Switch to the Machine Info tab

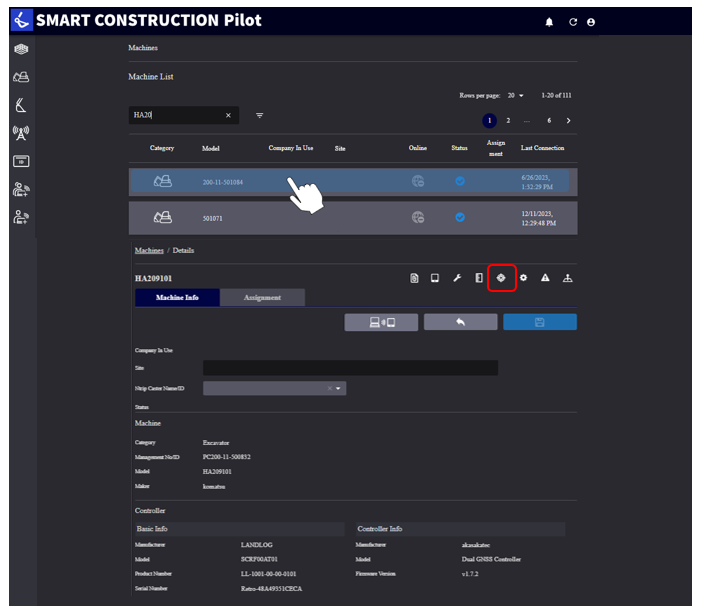(x=177, y=298)
